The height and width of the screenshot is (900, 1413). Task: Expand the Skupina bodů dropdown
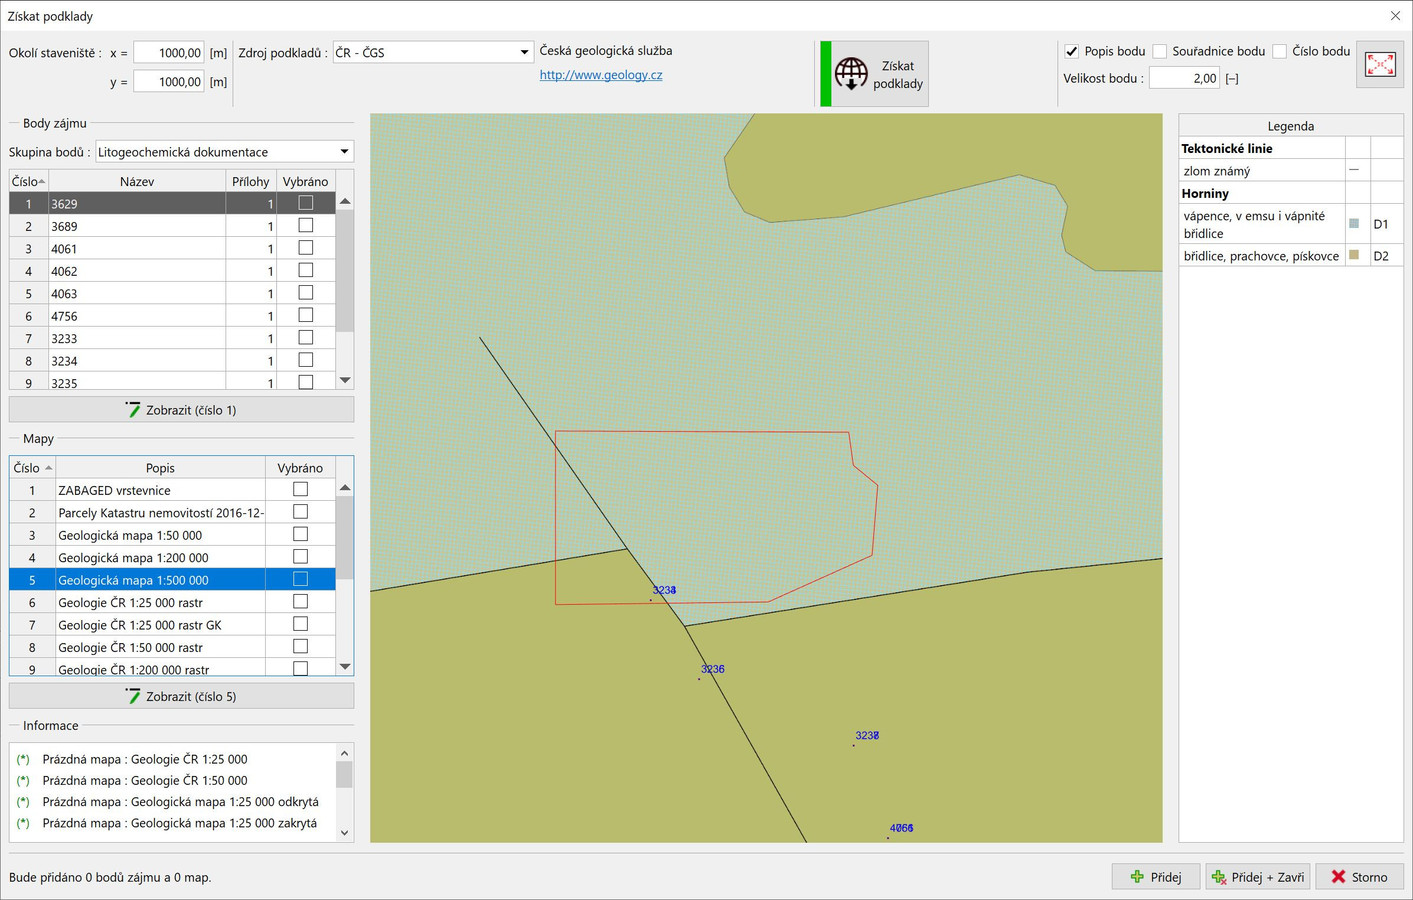coord(344,152)
